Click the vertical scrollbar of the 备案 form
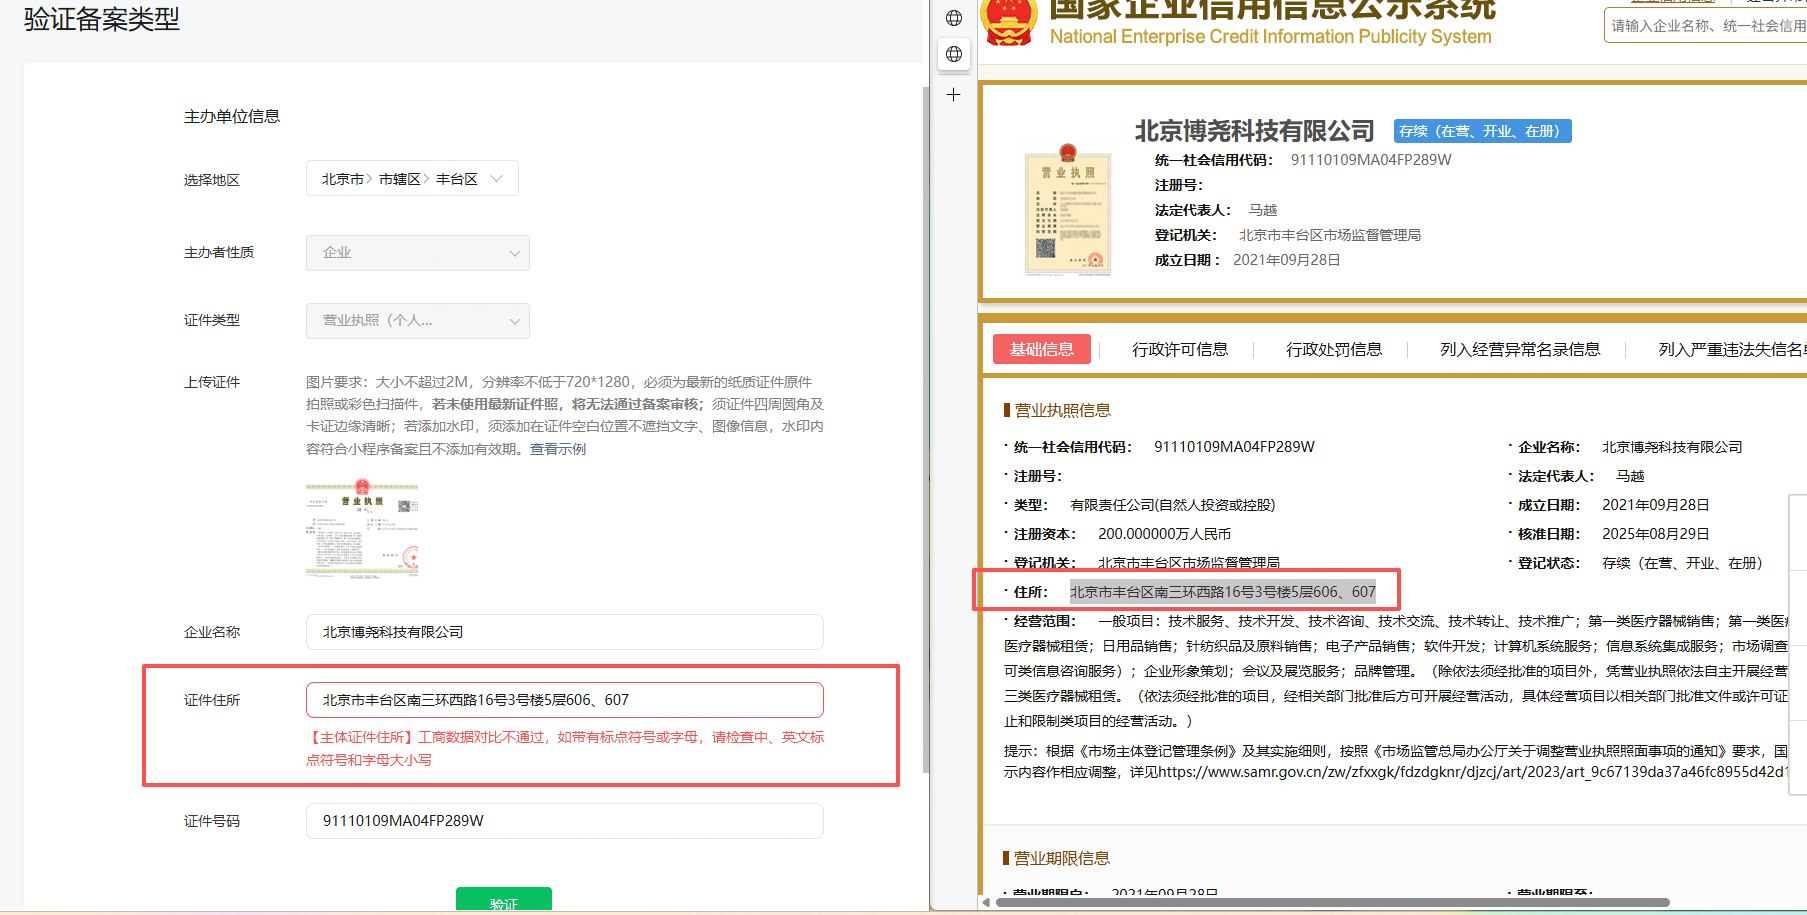The height and width of the screenshot is (915, 1807). (925, 430)
